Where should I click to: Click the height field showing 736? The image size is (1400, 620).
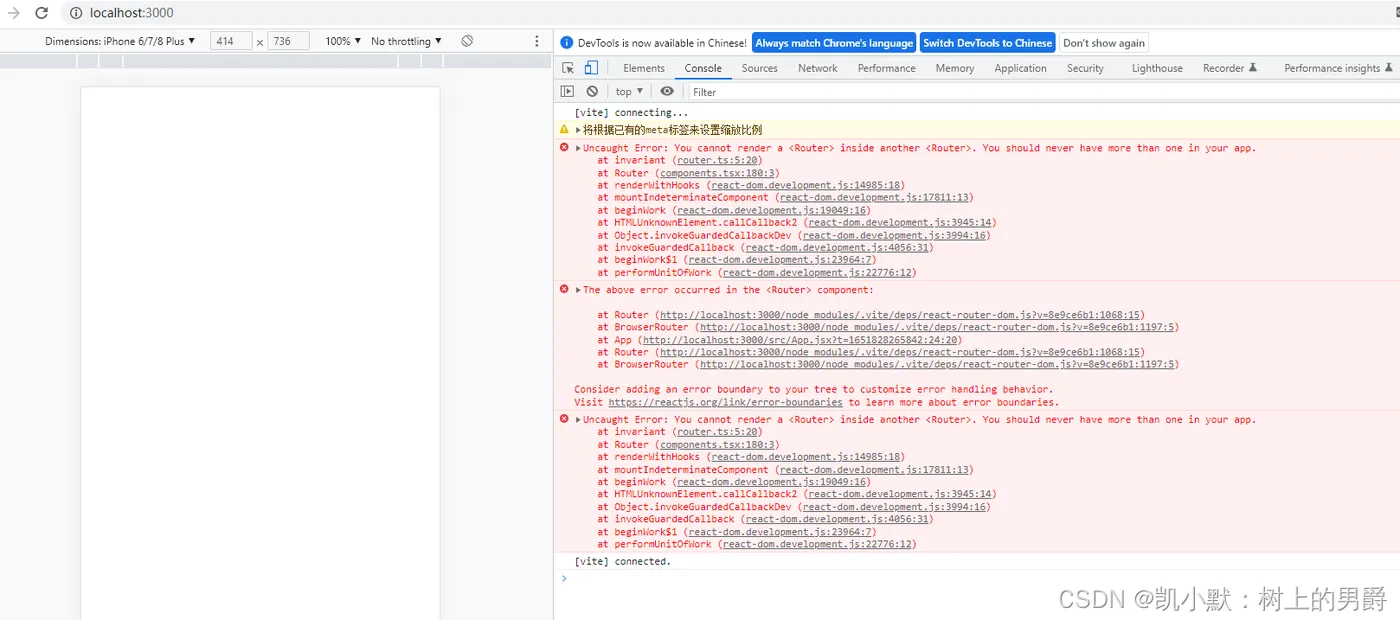coord(288,41)
